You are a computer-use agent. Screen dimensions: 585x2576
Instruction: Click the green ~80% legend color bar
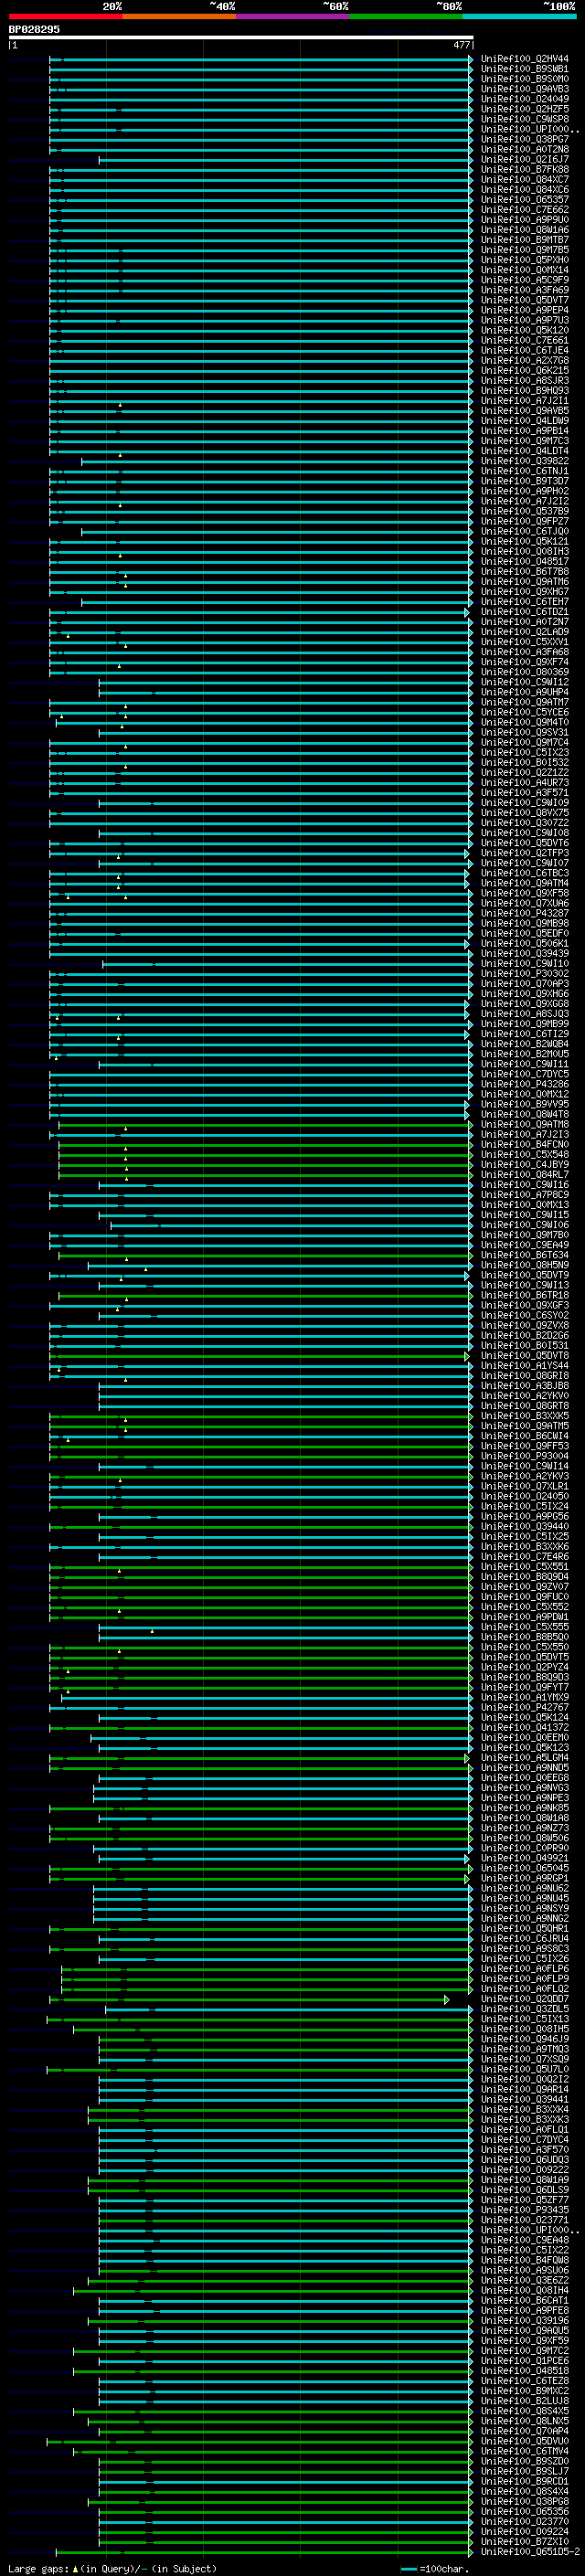406,16
